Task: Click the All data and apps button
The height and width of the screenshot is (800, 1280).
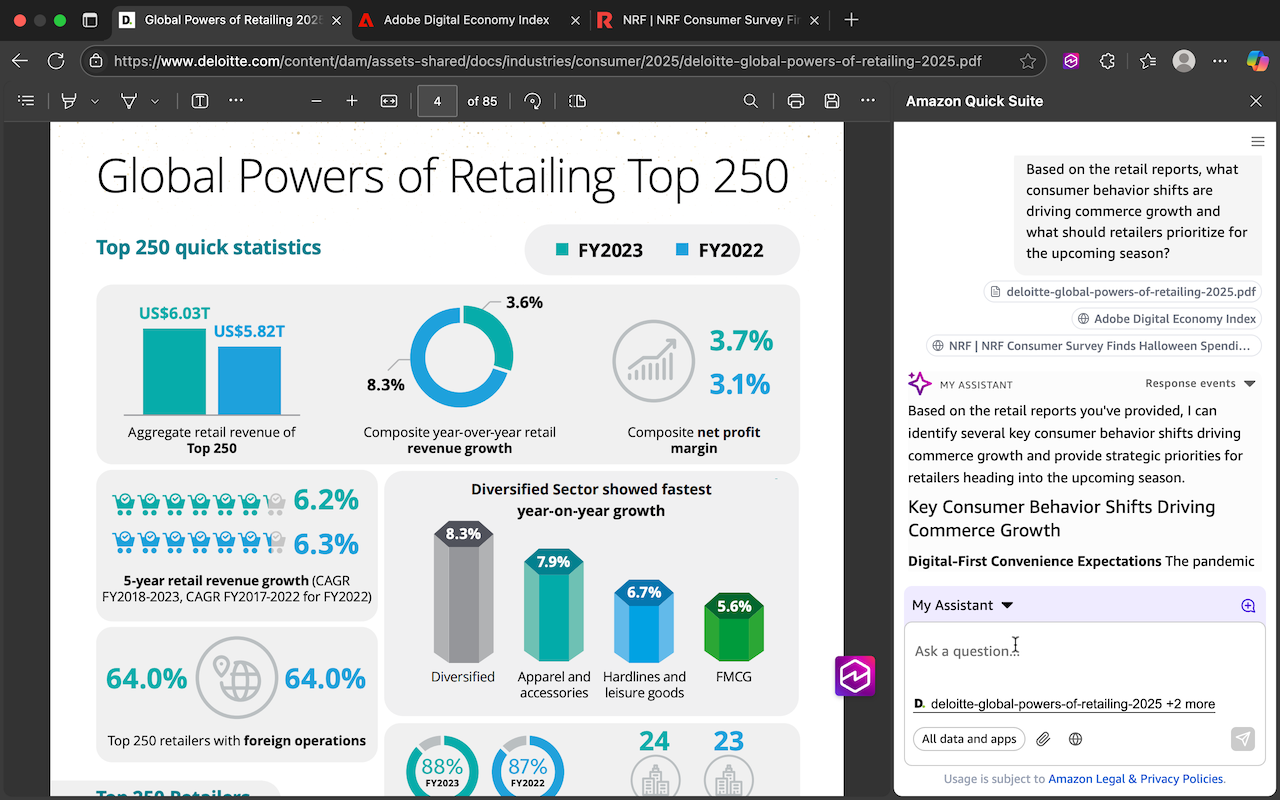Action: (x=968, y=739)
